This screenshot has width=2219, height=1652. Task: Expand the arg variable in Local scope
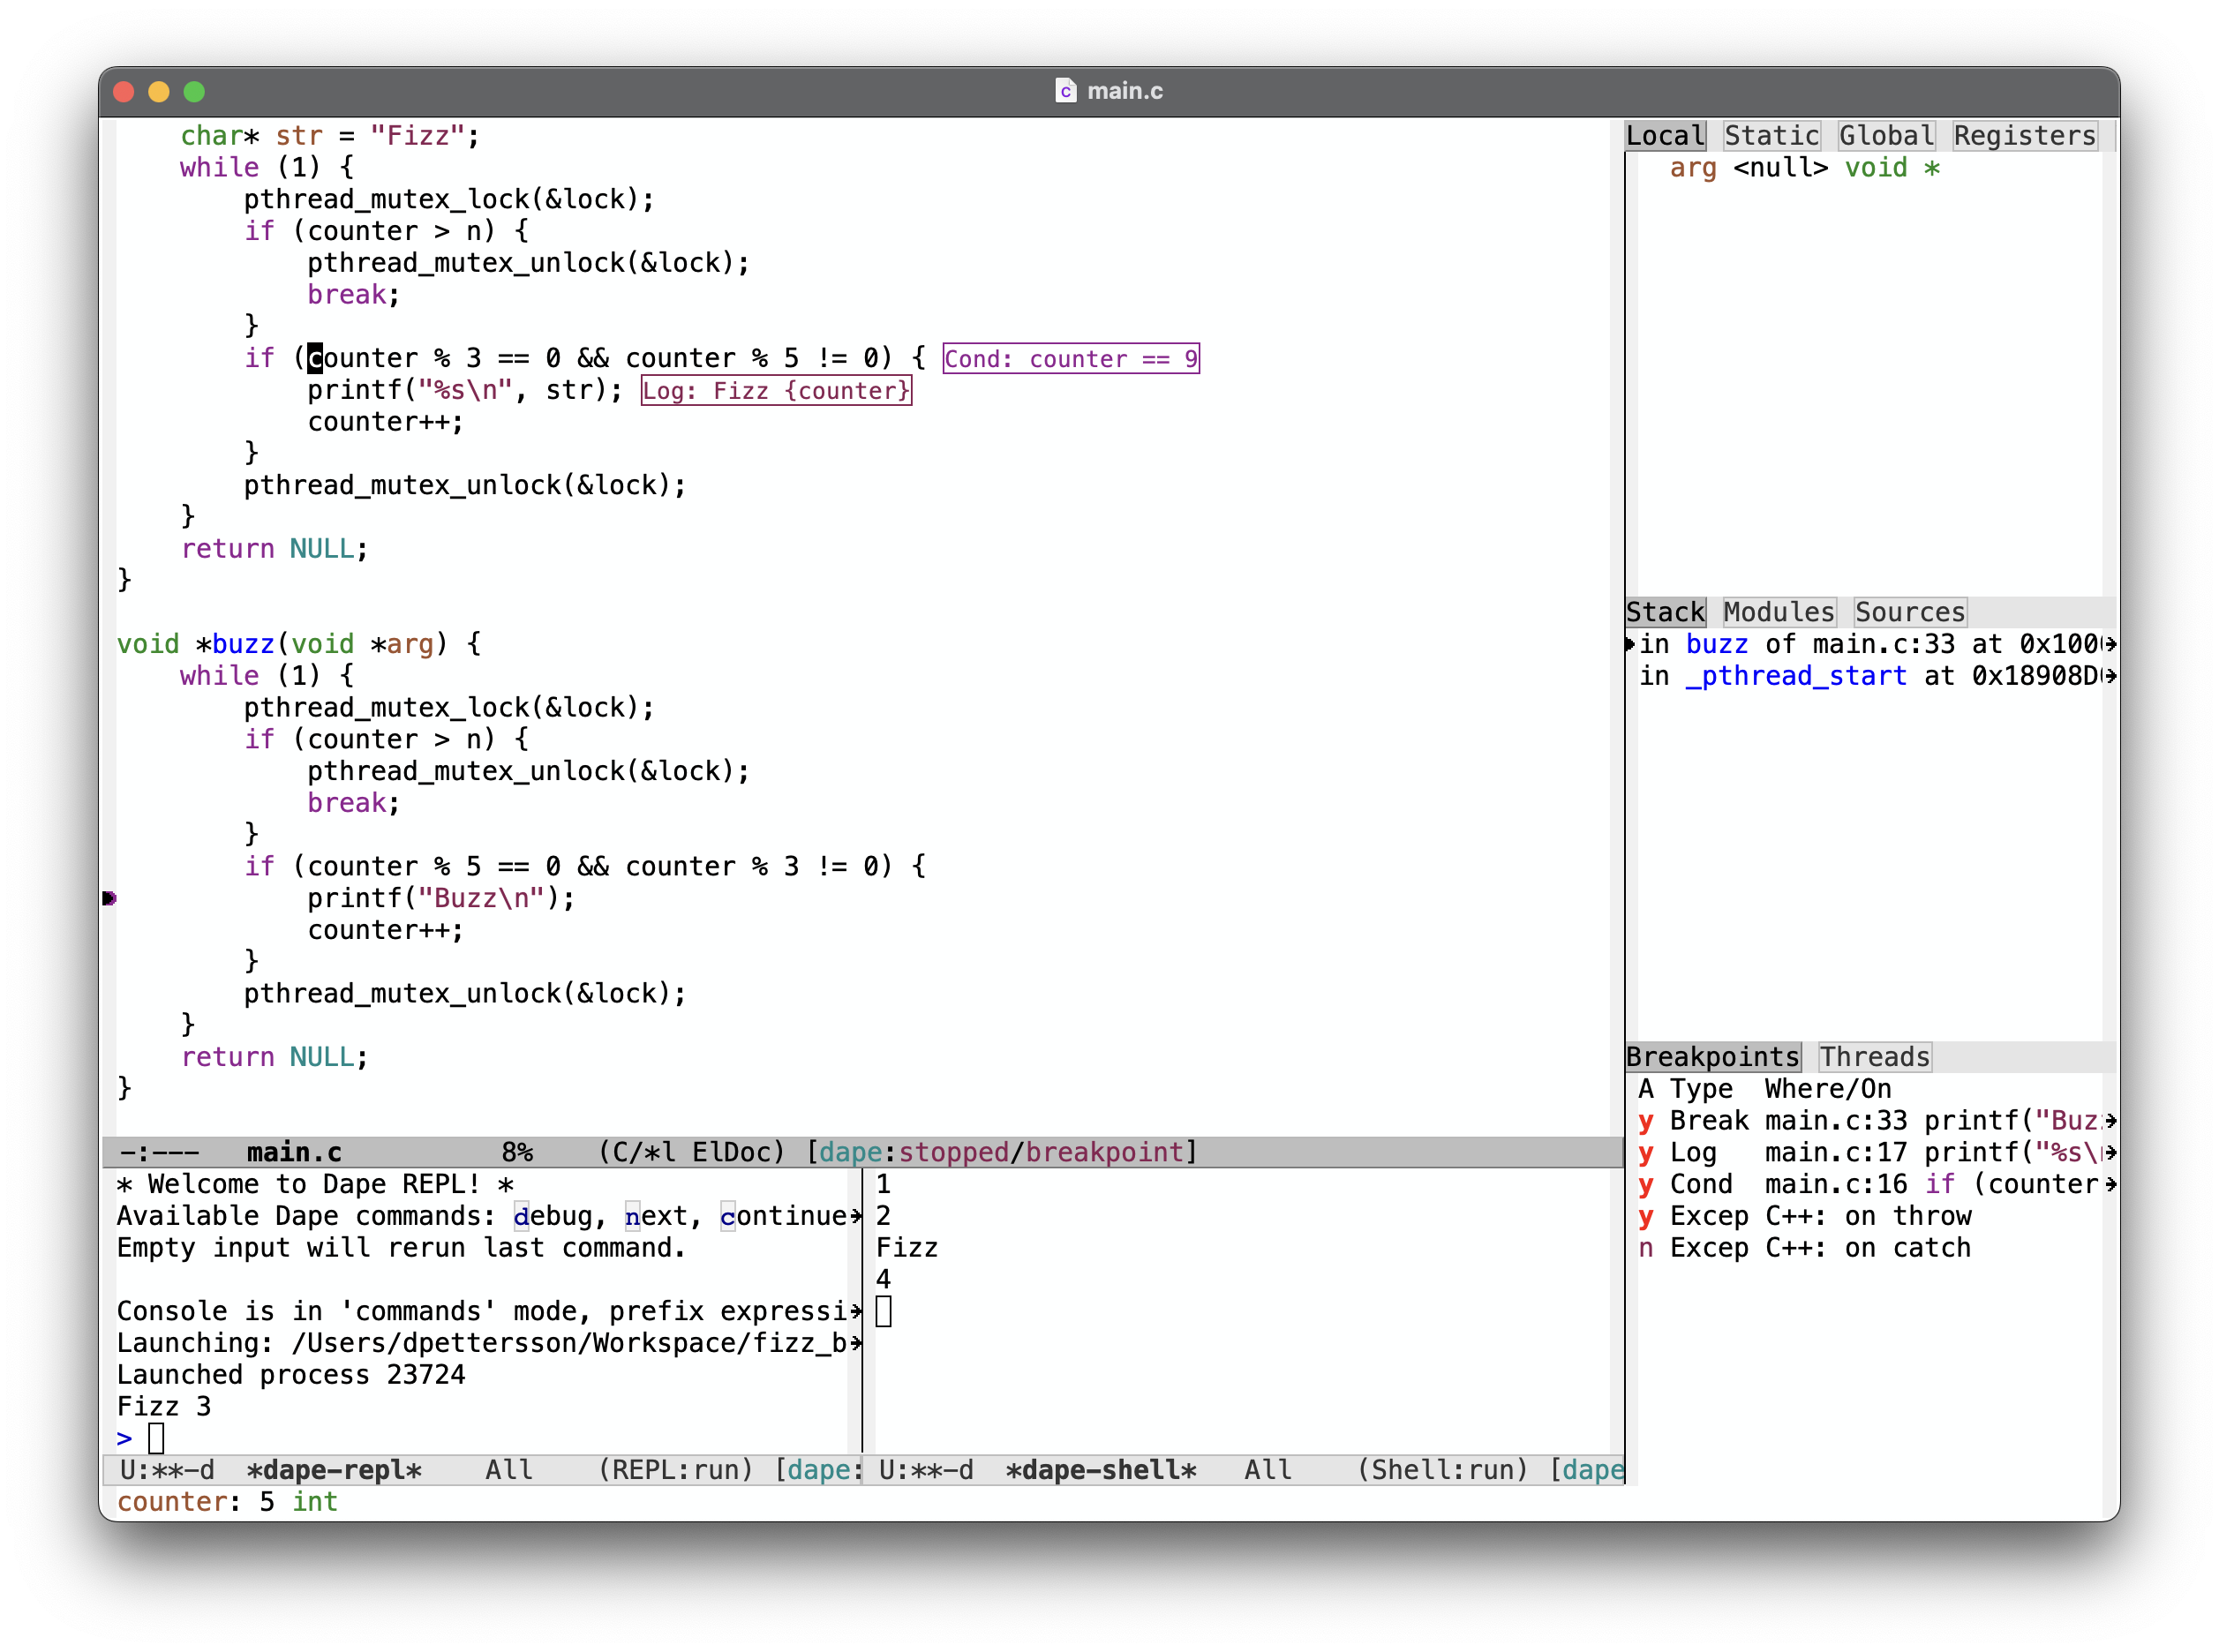(1692, 168)
